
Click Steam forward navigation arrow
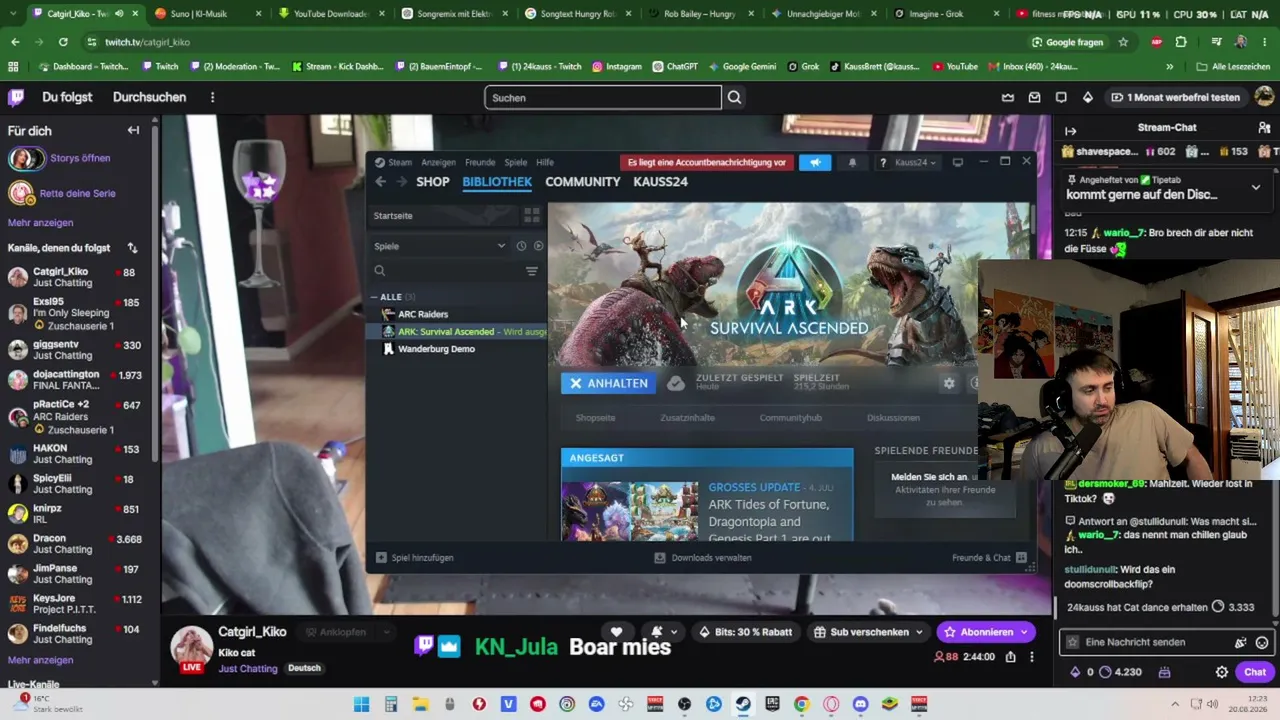tap(401, 182)
